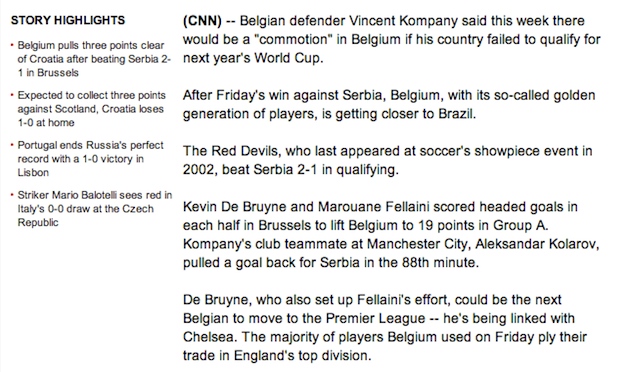Click the bold (CNN) dateline text
630x372 pixels.
[x=202, y=21]
